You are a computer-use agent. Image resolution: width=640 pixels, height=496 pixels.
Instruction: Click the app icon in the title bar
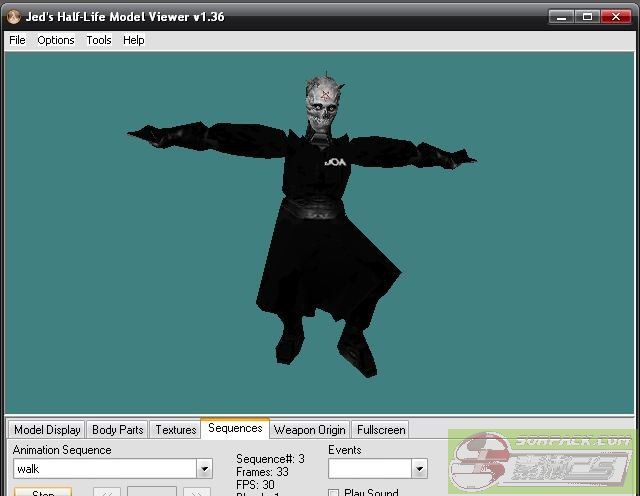12,16
